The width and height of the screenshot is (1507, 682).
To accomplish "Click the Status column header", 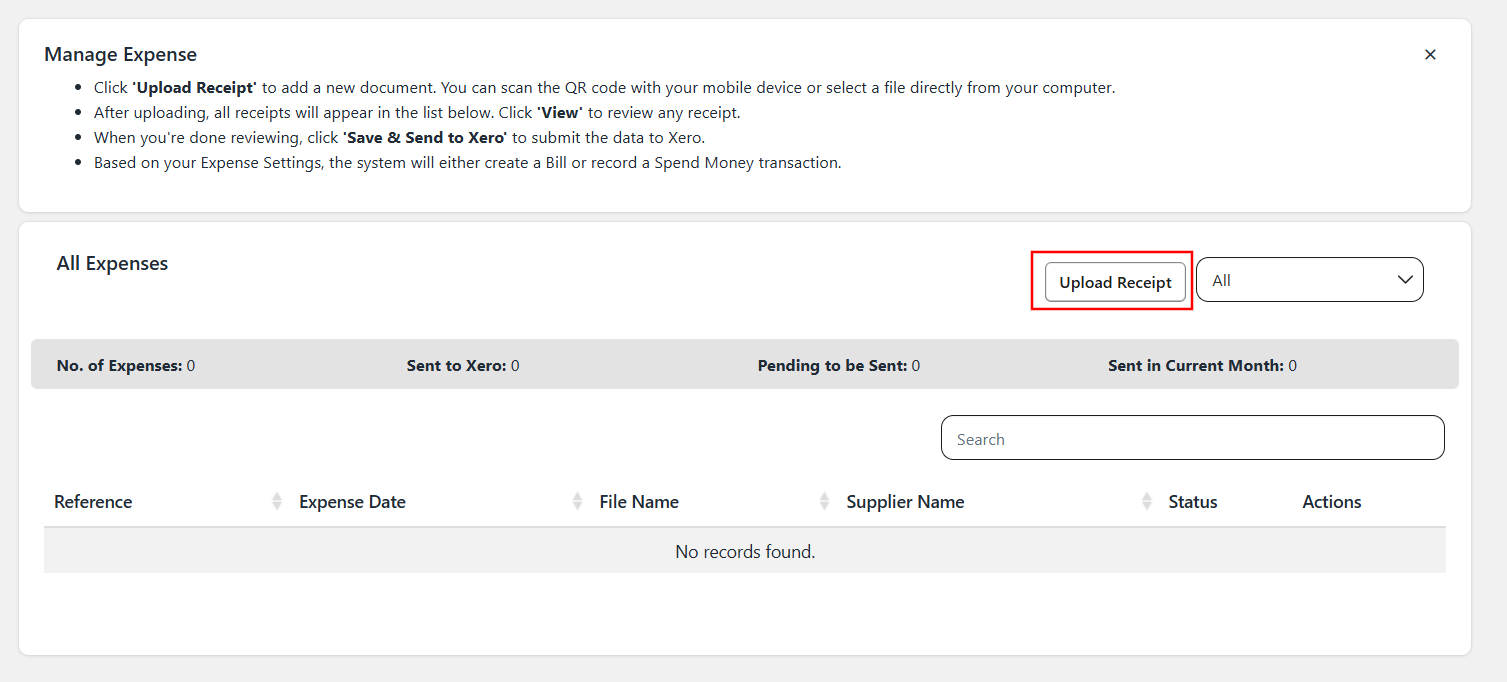I will (x=1192, y=502).
